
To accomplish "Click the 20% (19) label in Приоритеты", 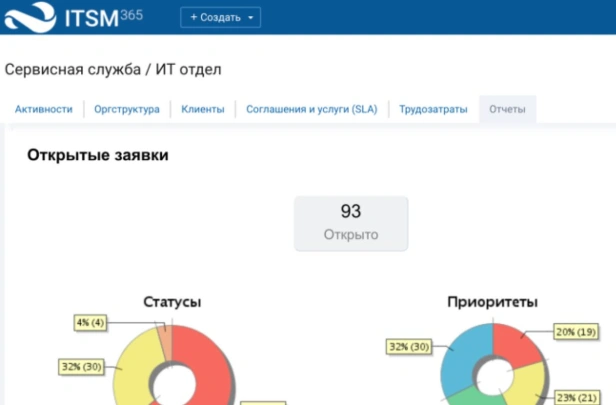I will pyautogui.click(x=576, y=332).
